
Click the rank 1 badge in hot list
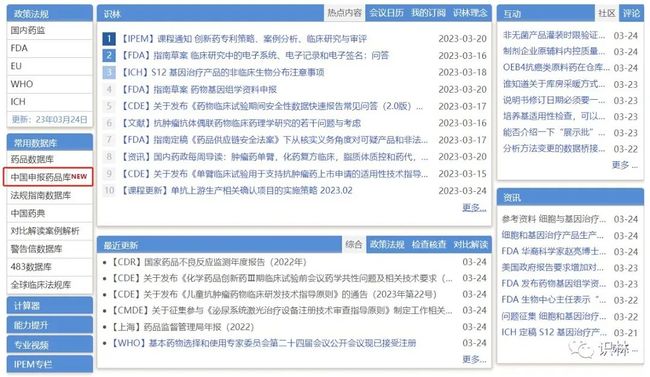[109, 39]
